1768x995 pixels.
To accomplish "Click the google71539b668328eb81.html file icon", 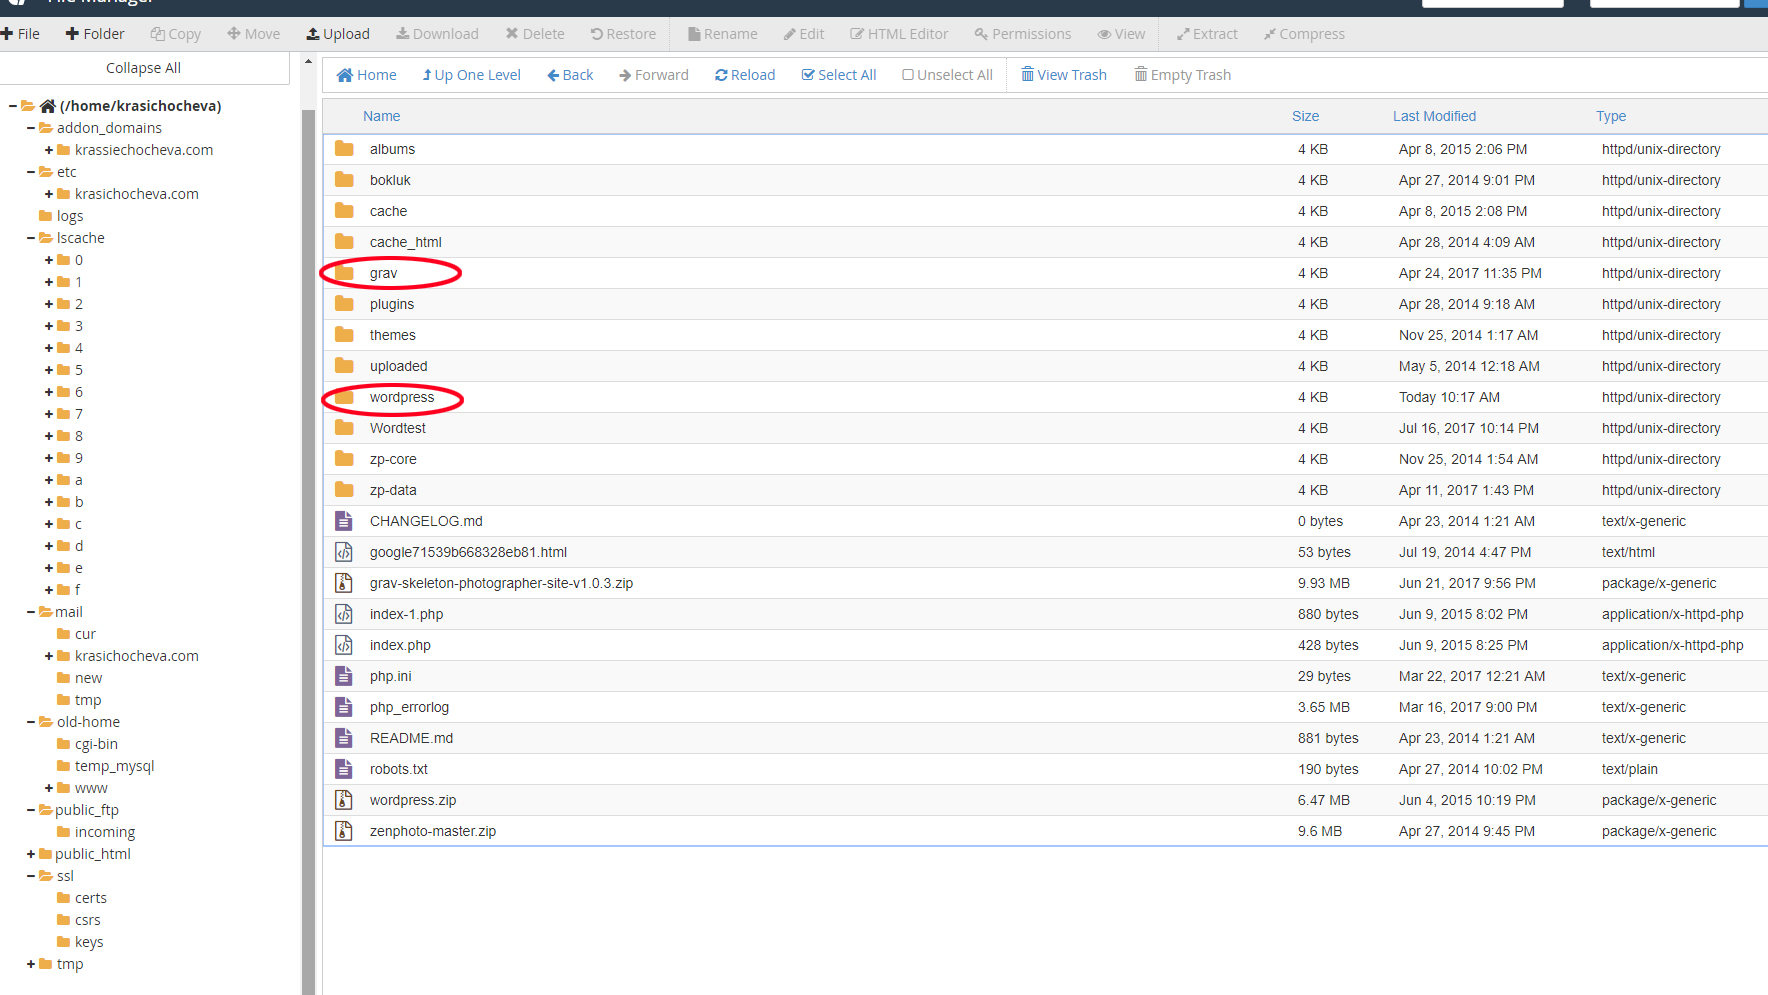I will click(344, 552).
